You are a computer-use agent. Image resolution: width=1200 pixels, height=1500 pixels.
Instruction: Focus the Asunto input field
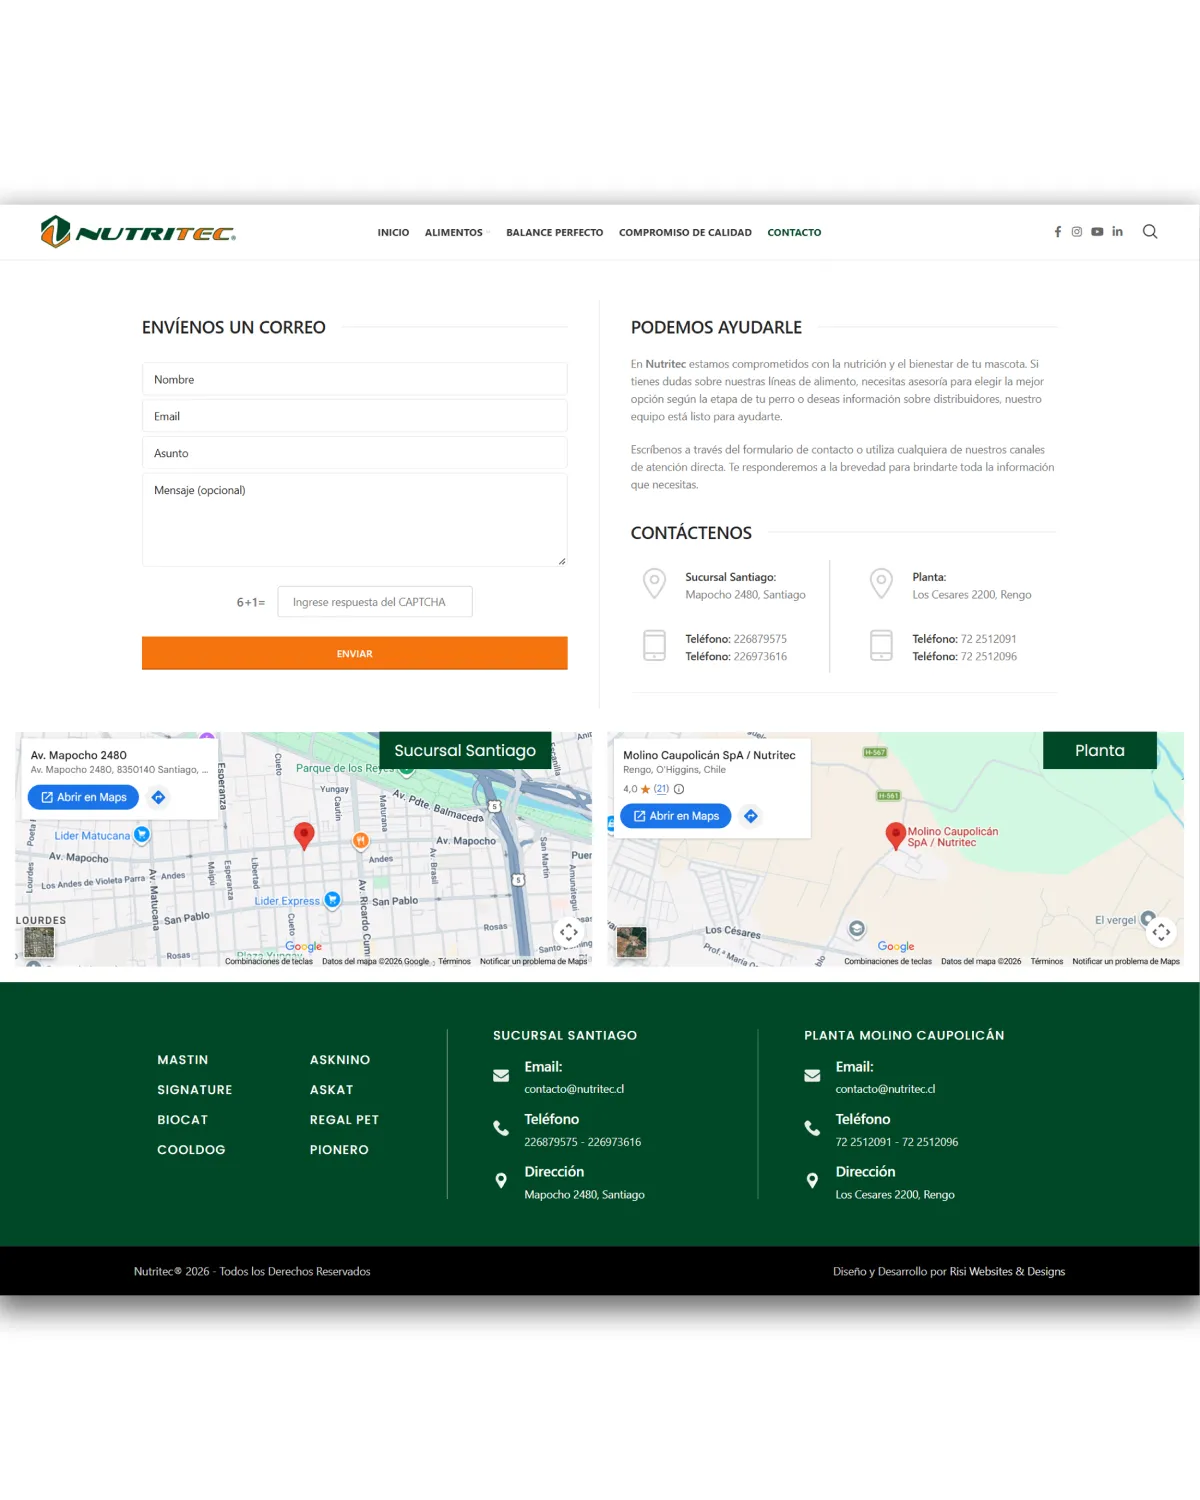pos(354,453)
